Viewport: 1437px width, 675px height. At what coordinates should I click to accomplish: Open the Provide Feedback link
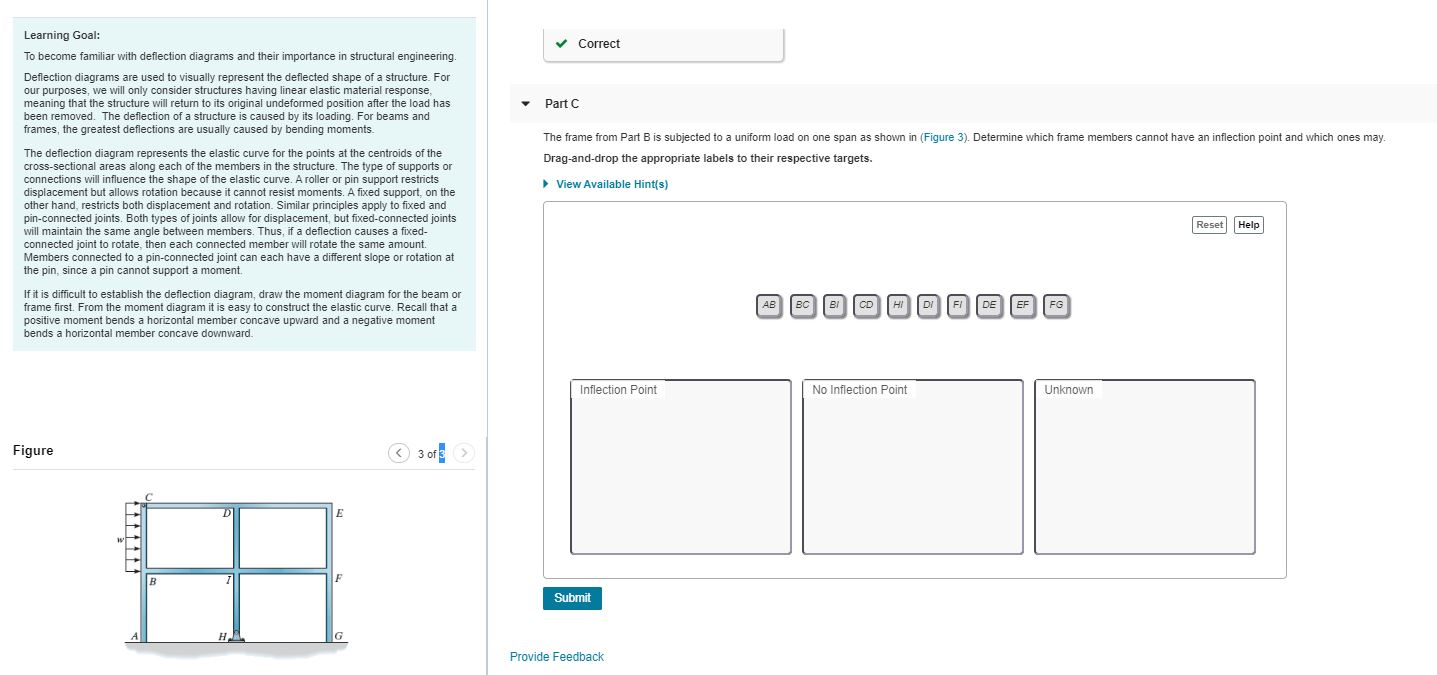(555, 656)
